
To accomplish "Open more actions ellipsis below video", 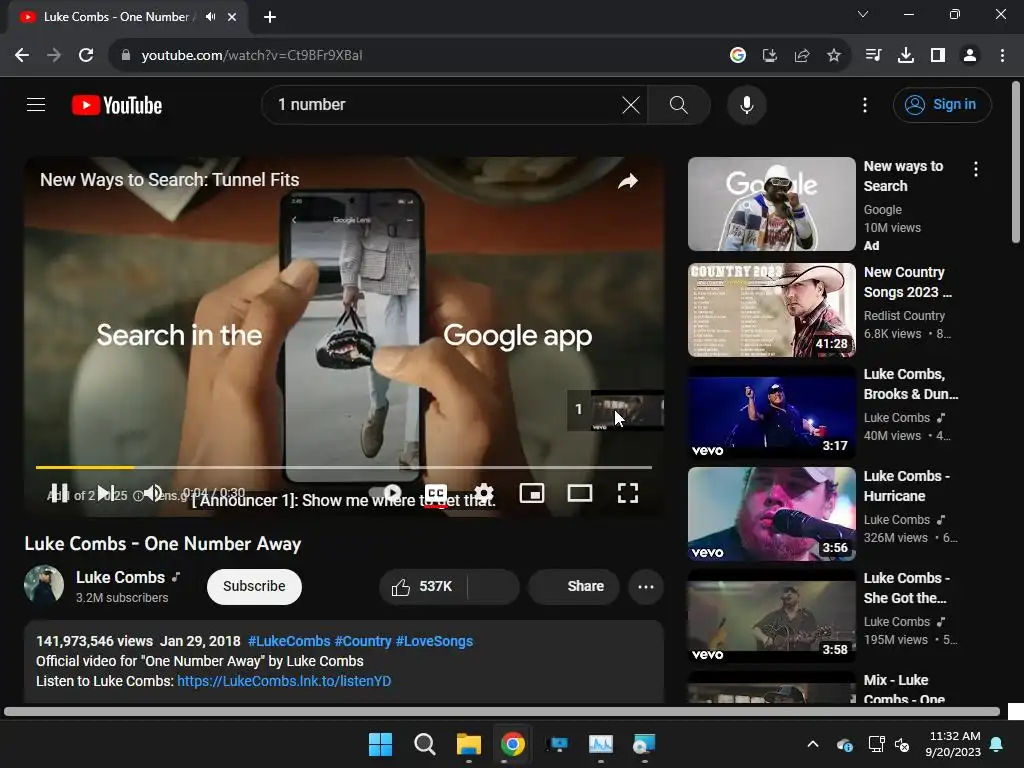I will coord(646,586).
